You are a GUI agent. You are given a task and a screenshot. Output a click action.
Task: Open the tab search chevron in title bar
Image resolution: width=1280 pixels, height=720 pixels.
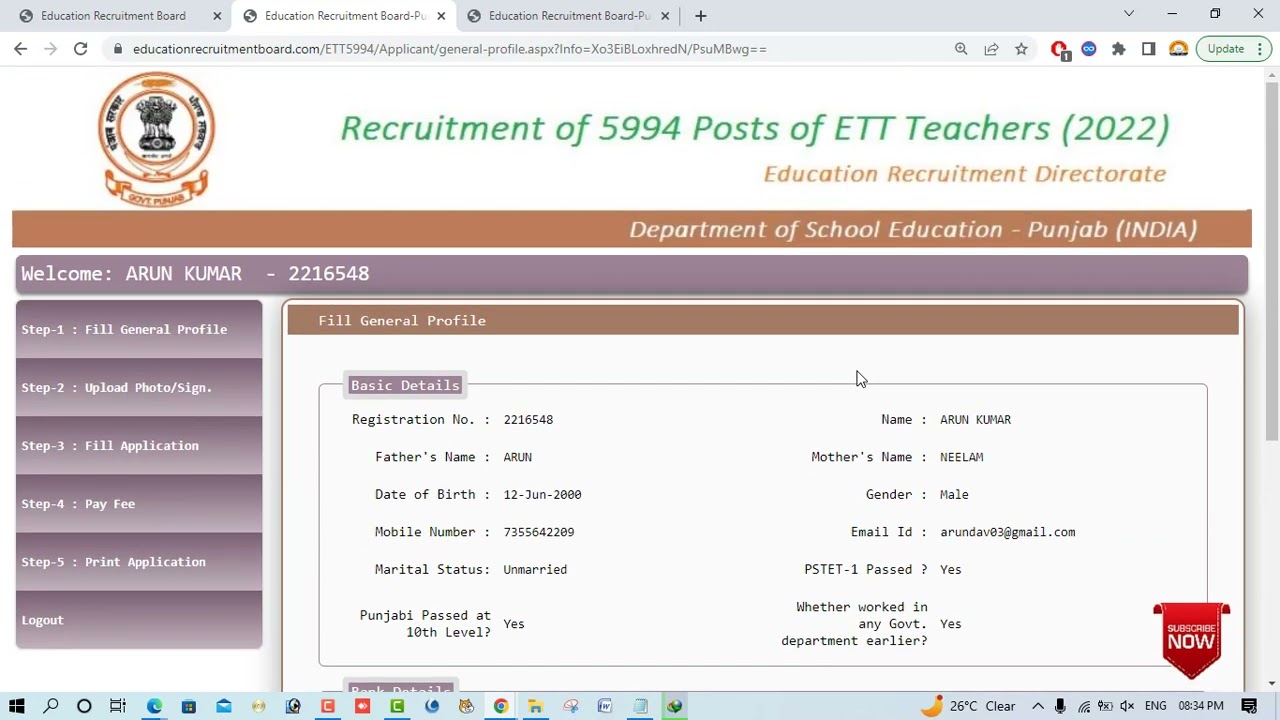click(1129, 14)
